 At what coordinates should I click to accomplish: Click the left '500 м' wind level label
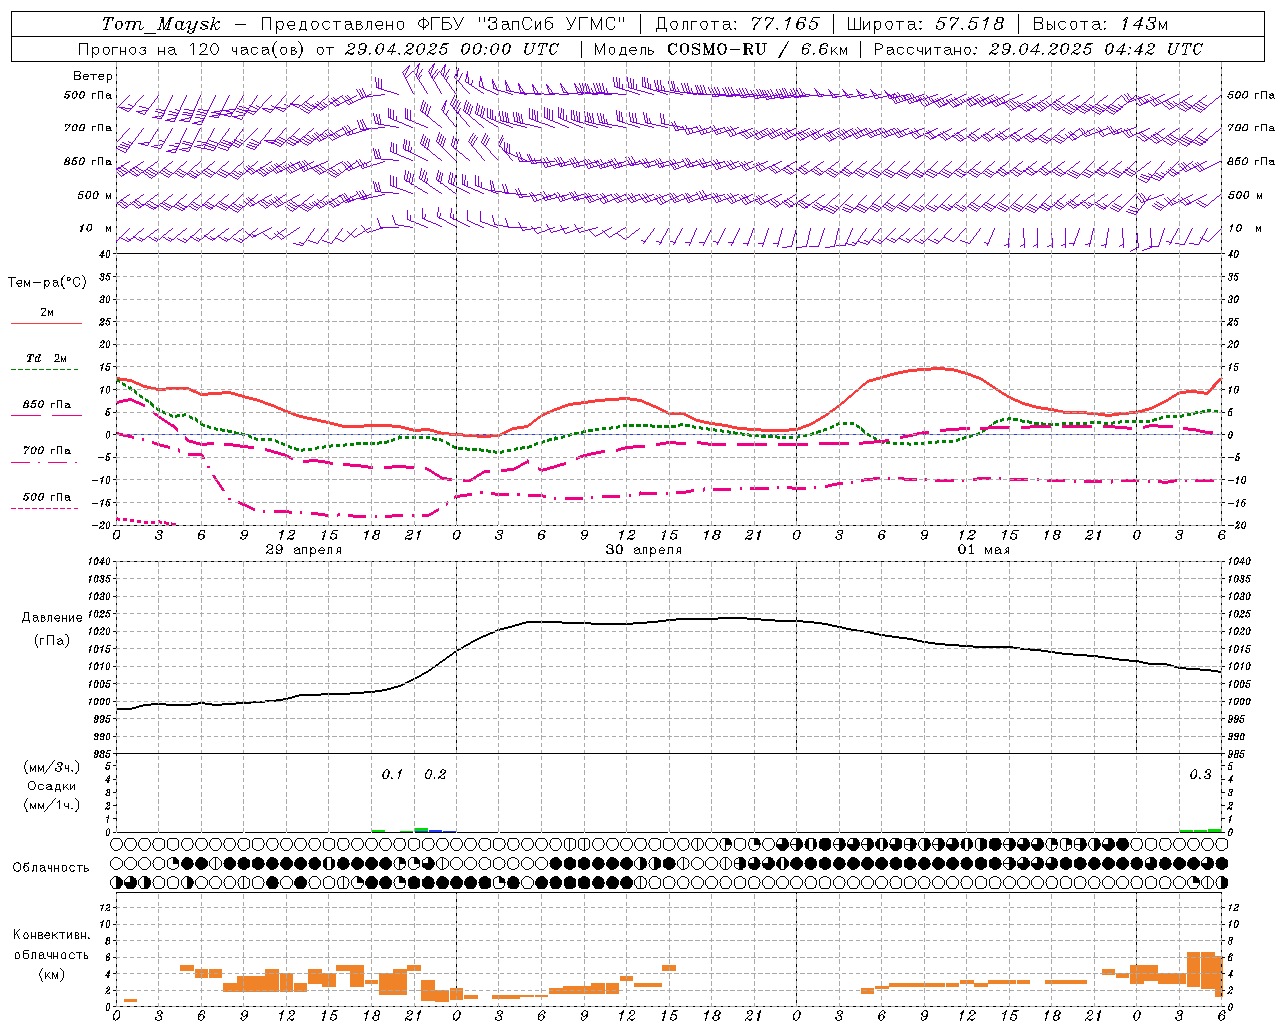point(95,195)
